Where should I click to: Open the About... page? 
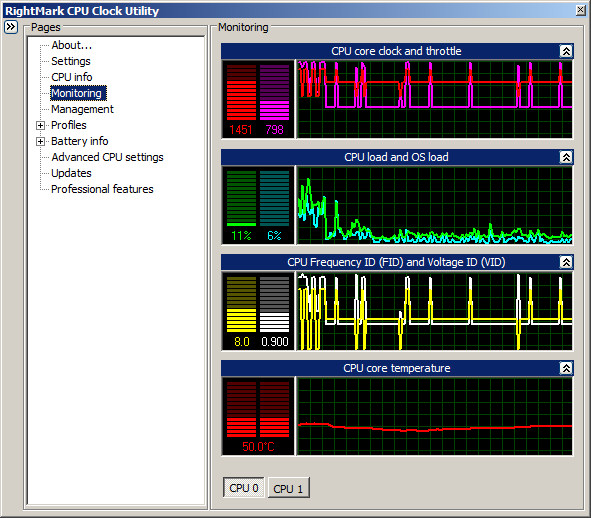click(72, 45)
